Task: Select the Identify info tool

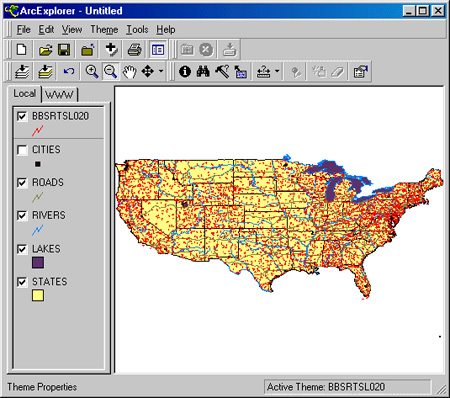Action: 185,71
